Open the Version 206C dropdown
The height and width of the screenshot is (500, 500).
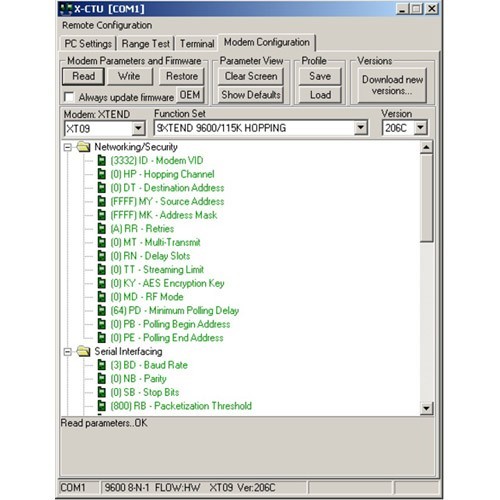(x=421, y=128)
